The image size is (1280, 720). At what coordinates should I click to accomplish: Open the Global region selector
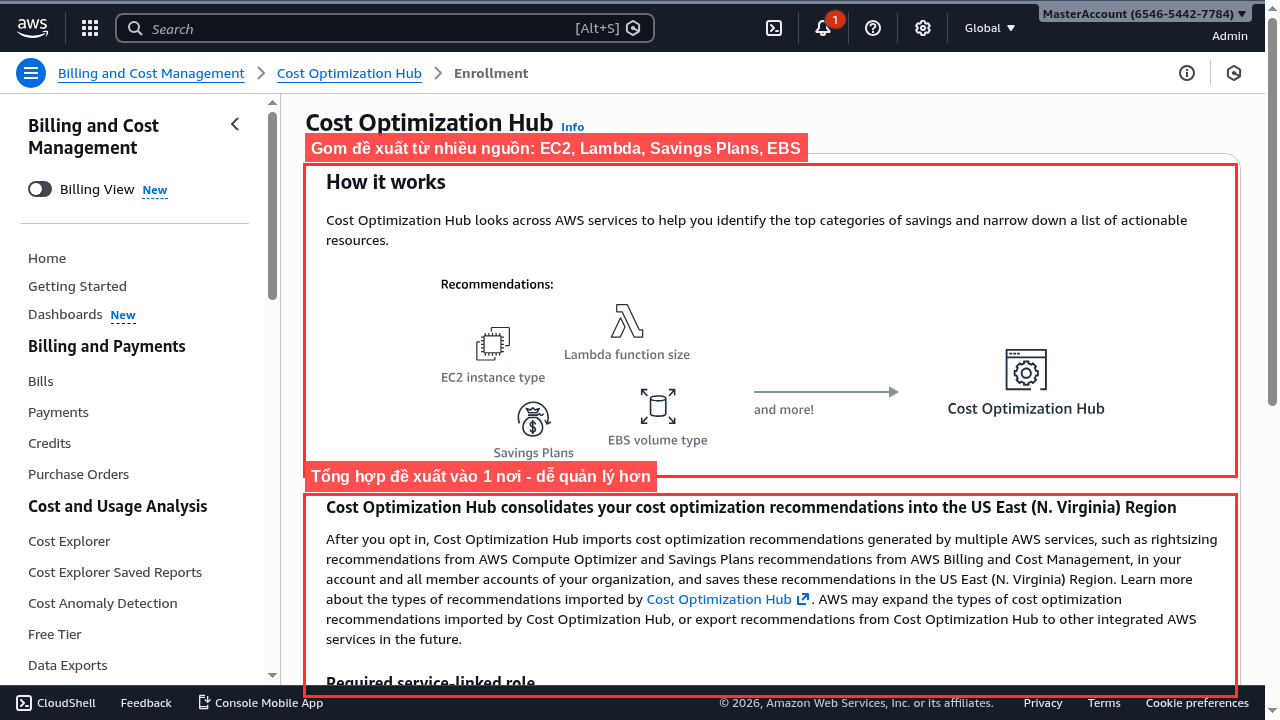coord(988,27)
